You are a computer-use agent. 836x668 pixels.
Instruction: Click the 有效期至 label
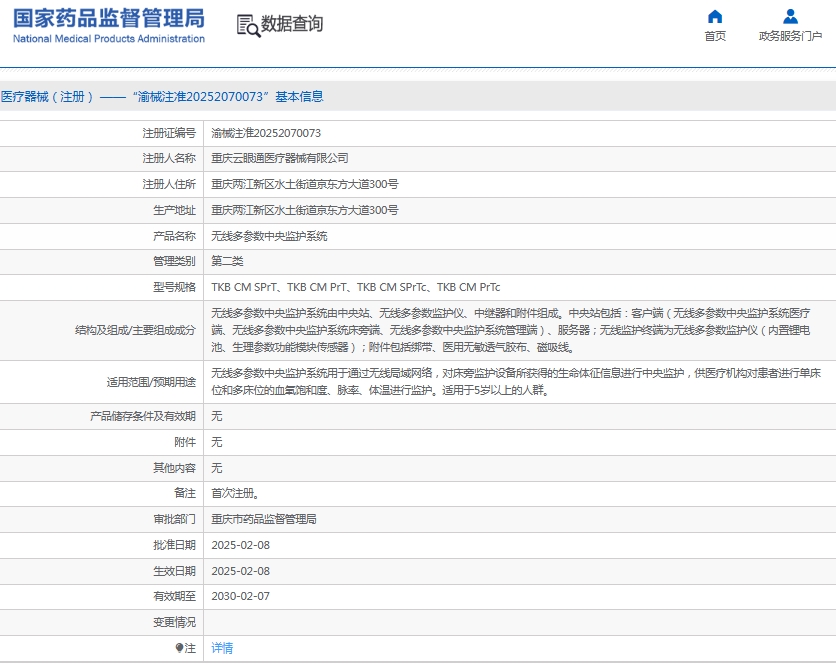(174, 596)
